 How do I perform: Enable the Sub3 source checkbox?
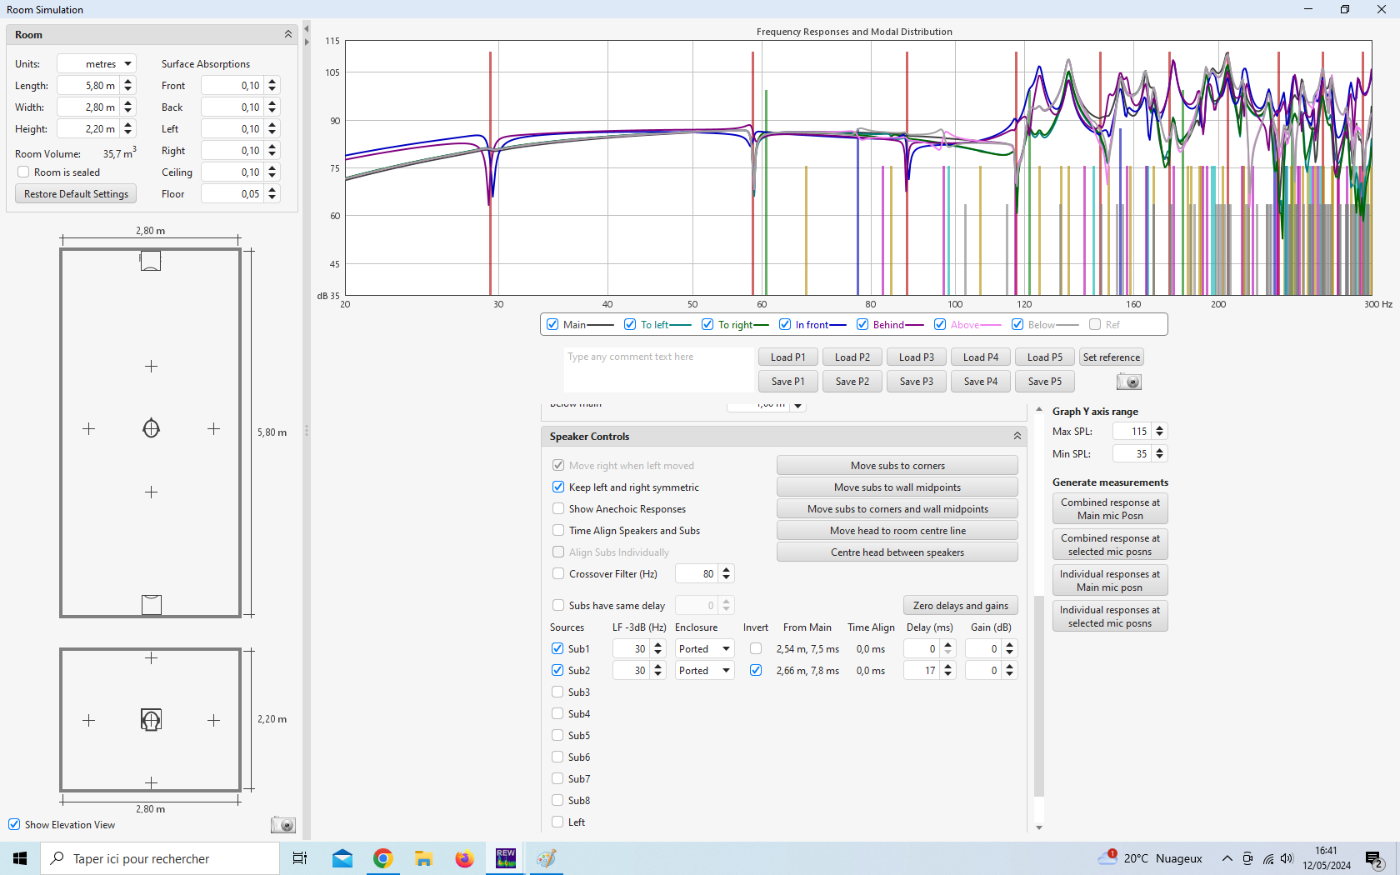pos(558,692)
